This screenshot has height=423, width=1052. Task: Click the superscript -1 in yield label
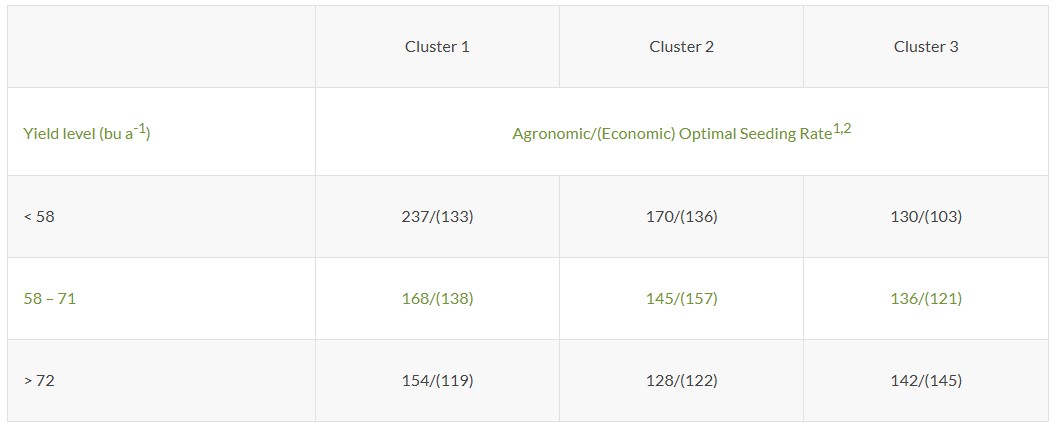point(139,128)
